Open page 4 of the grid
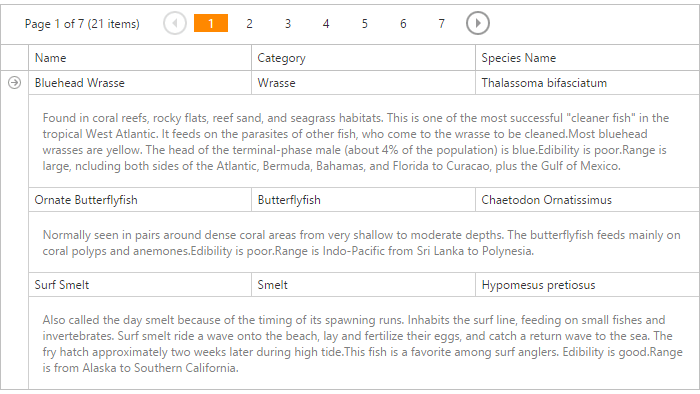 coord(326,23)
